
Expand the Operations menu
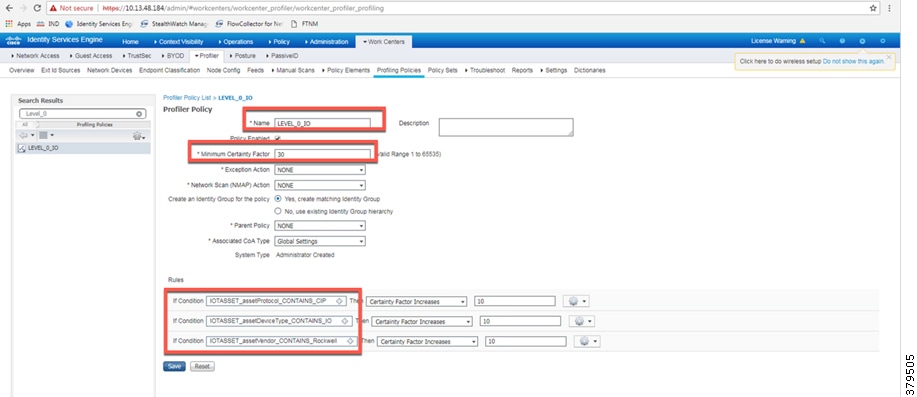(x=236, y=42)
